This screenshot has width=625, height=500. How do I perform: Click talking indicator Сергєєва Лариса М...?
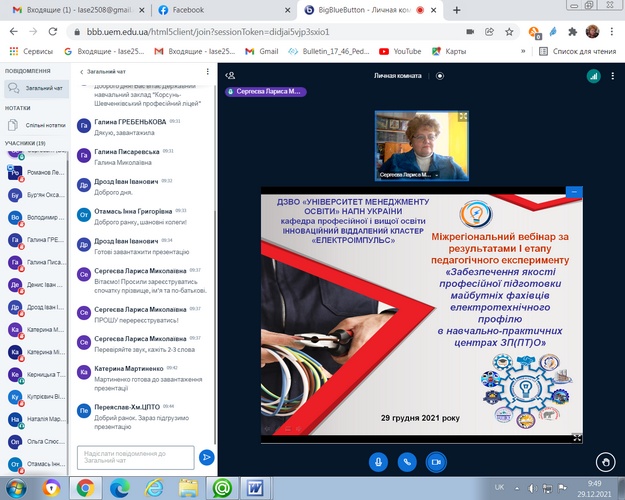pyautogui.click(x=266, y=91)
